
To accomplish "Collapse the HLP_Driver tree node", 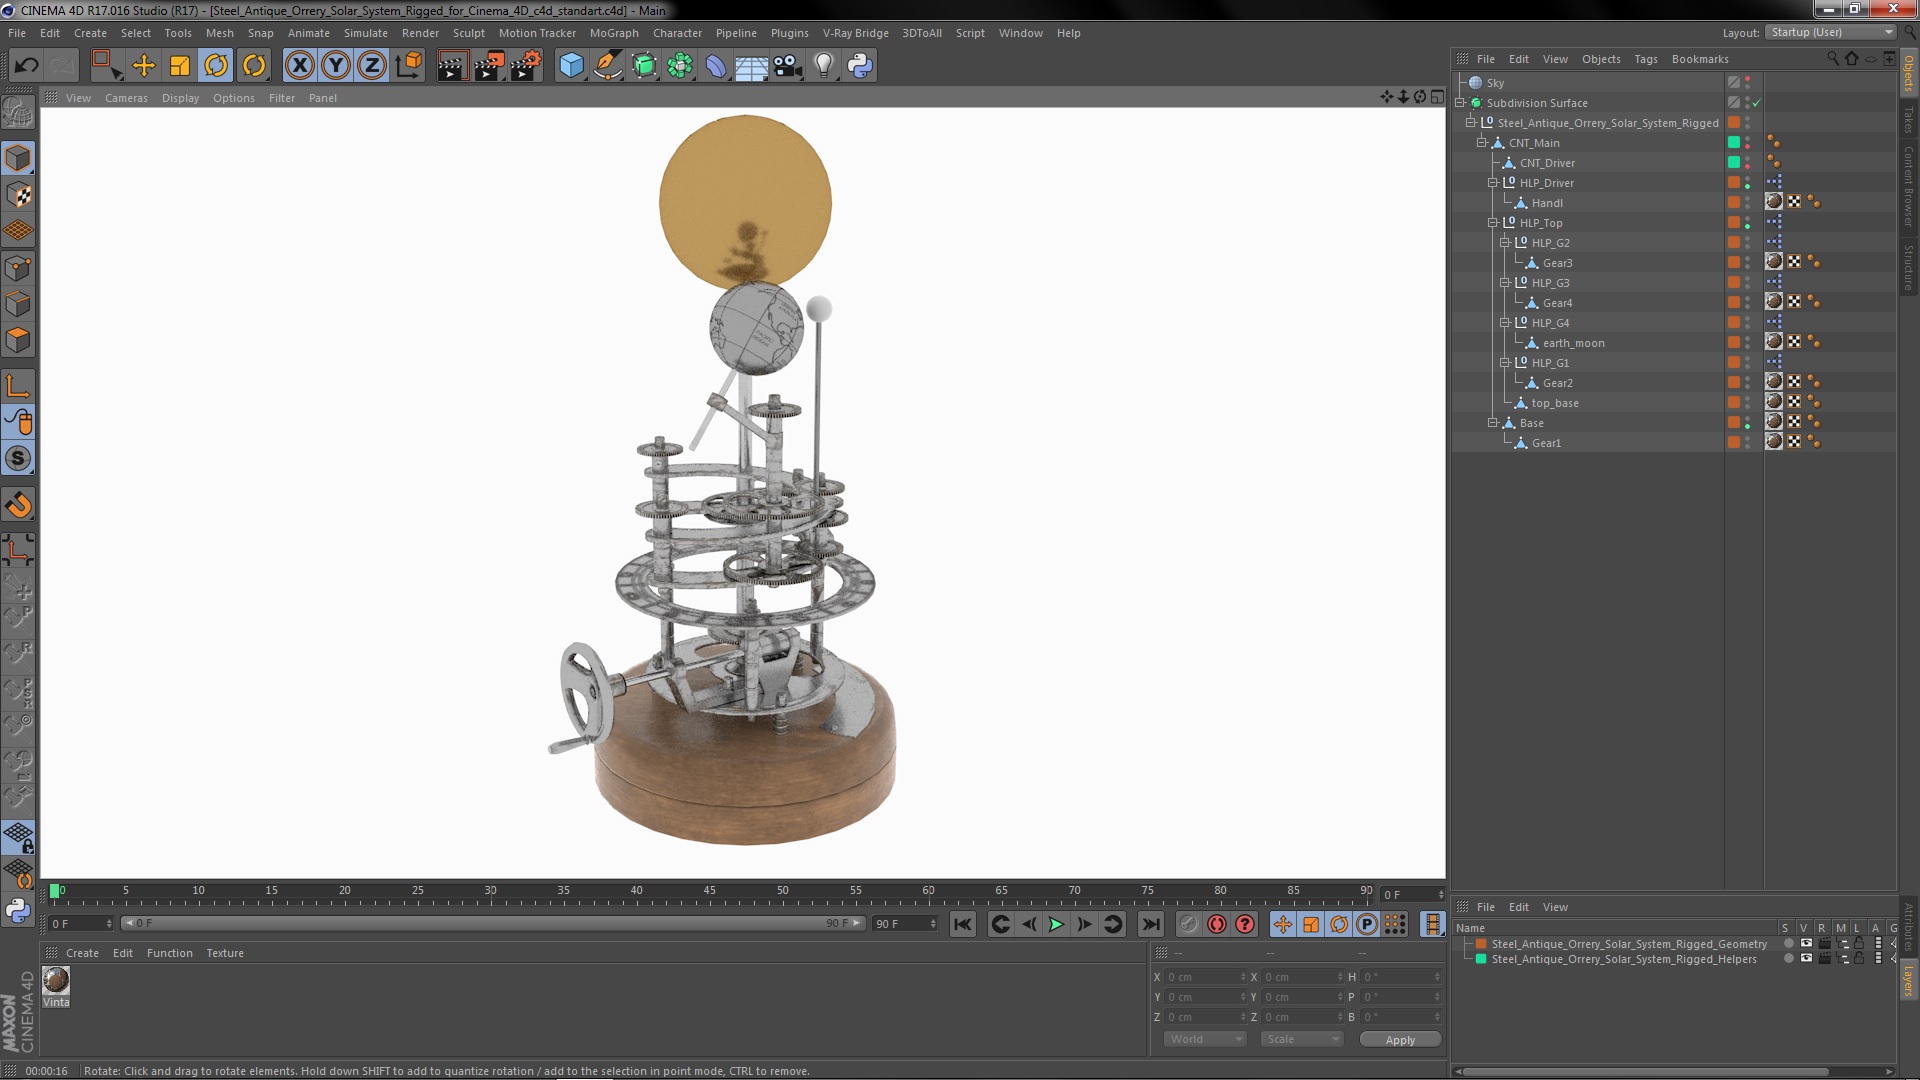I will point(1493,183).
